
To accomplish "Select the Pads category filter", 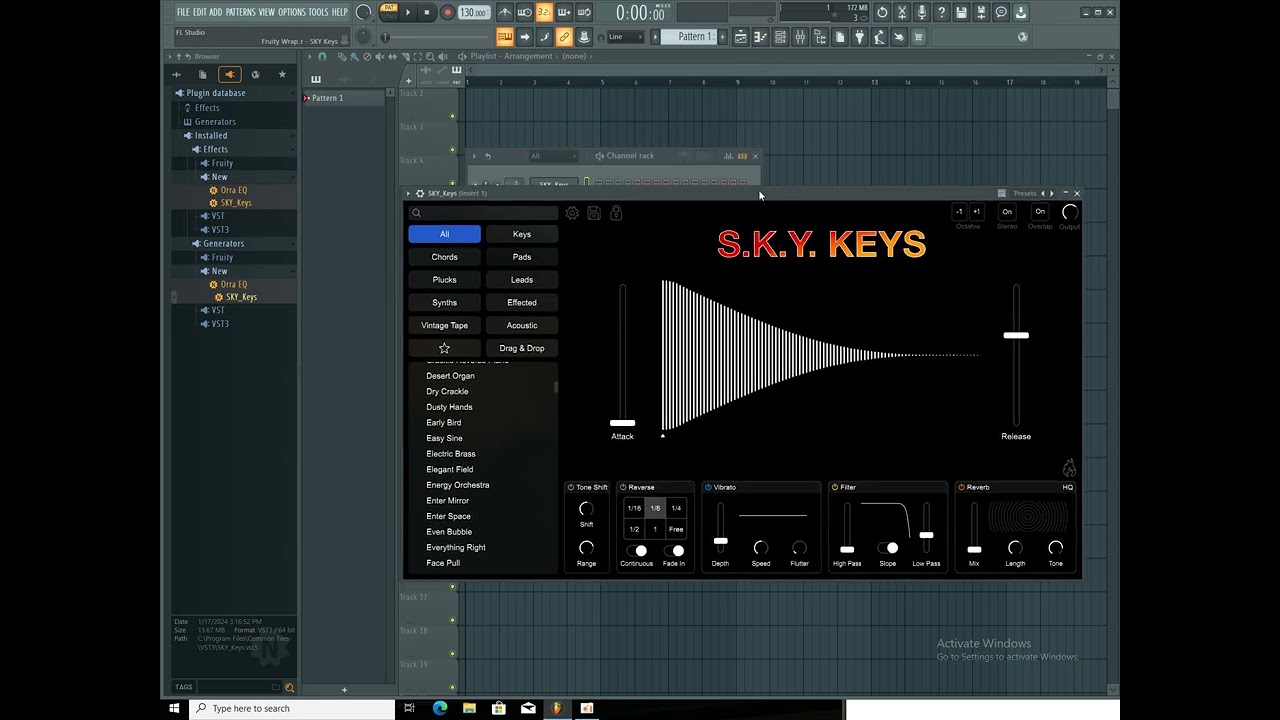I will coord(522,257).
